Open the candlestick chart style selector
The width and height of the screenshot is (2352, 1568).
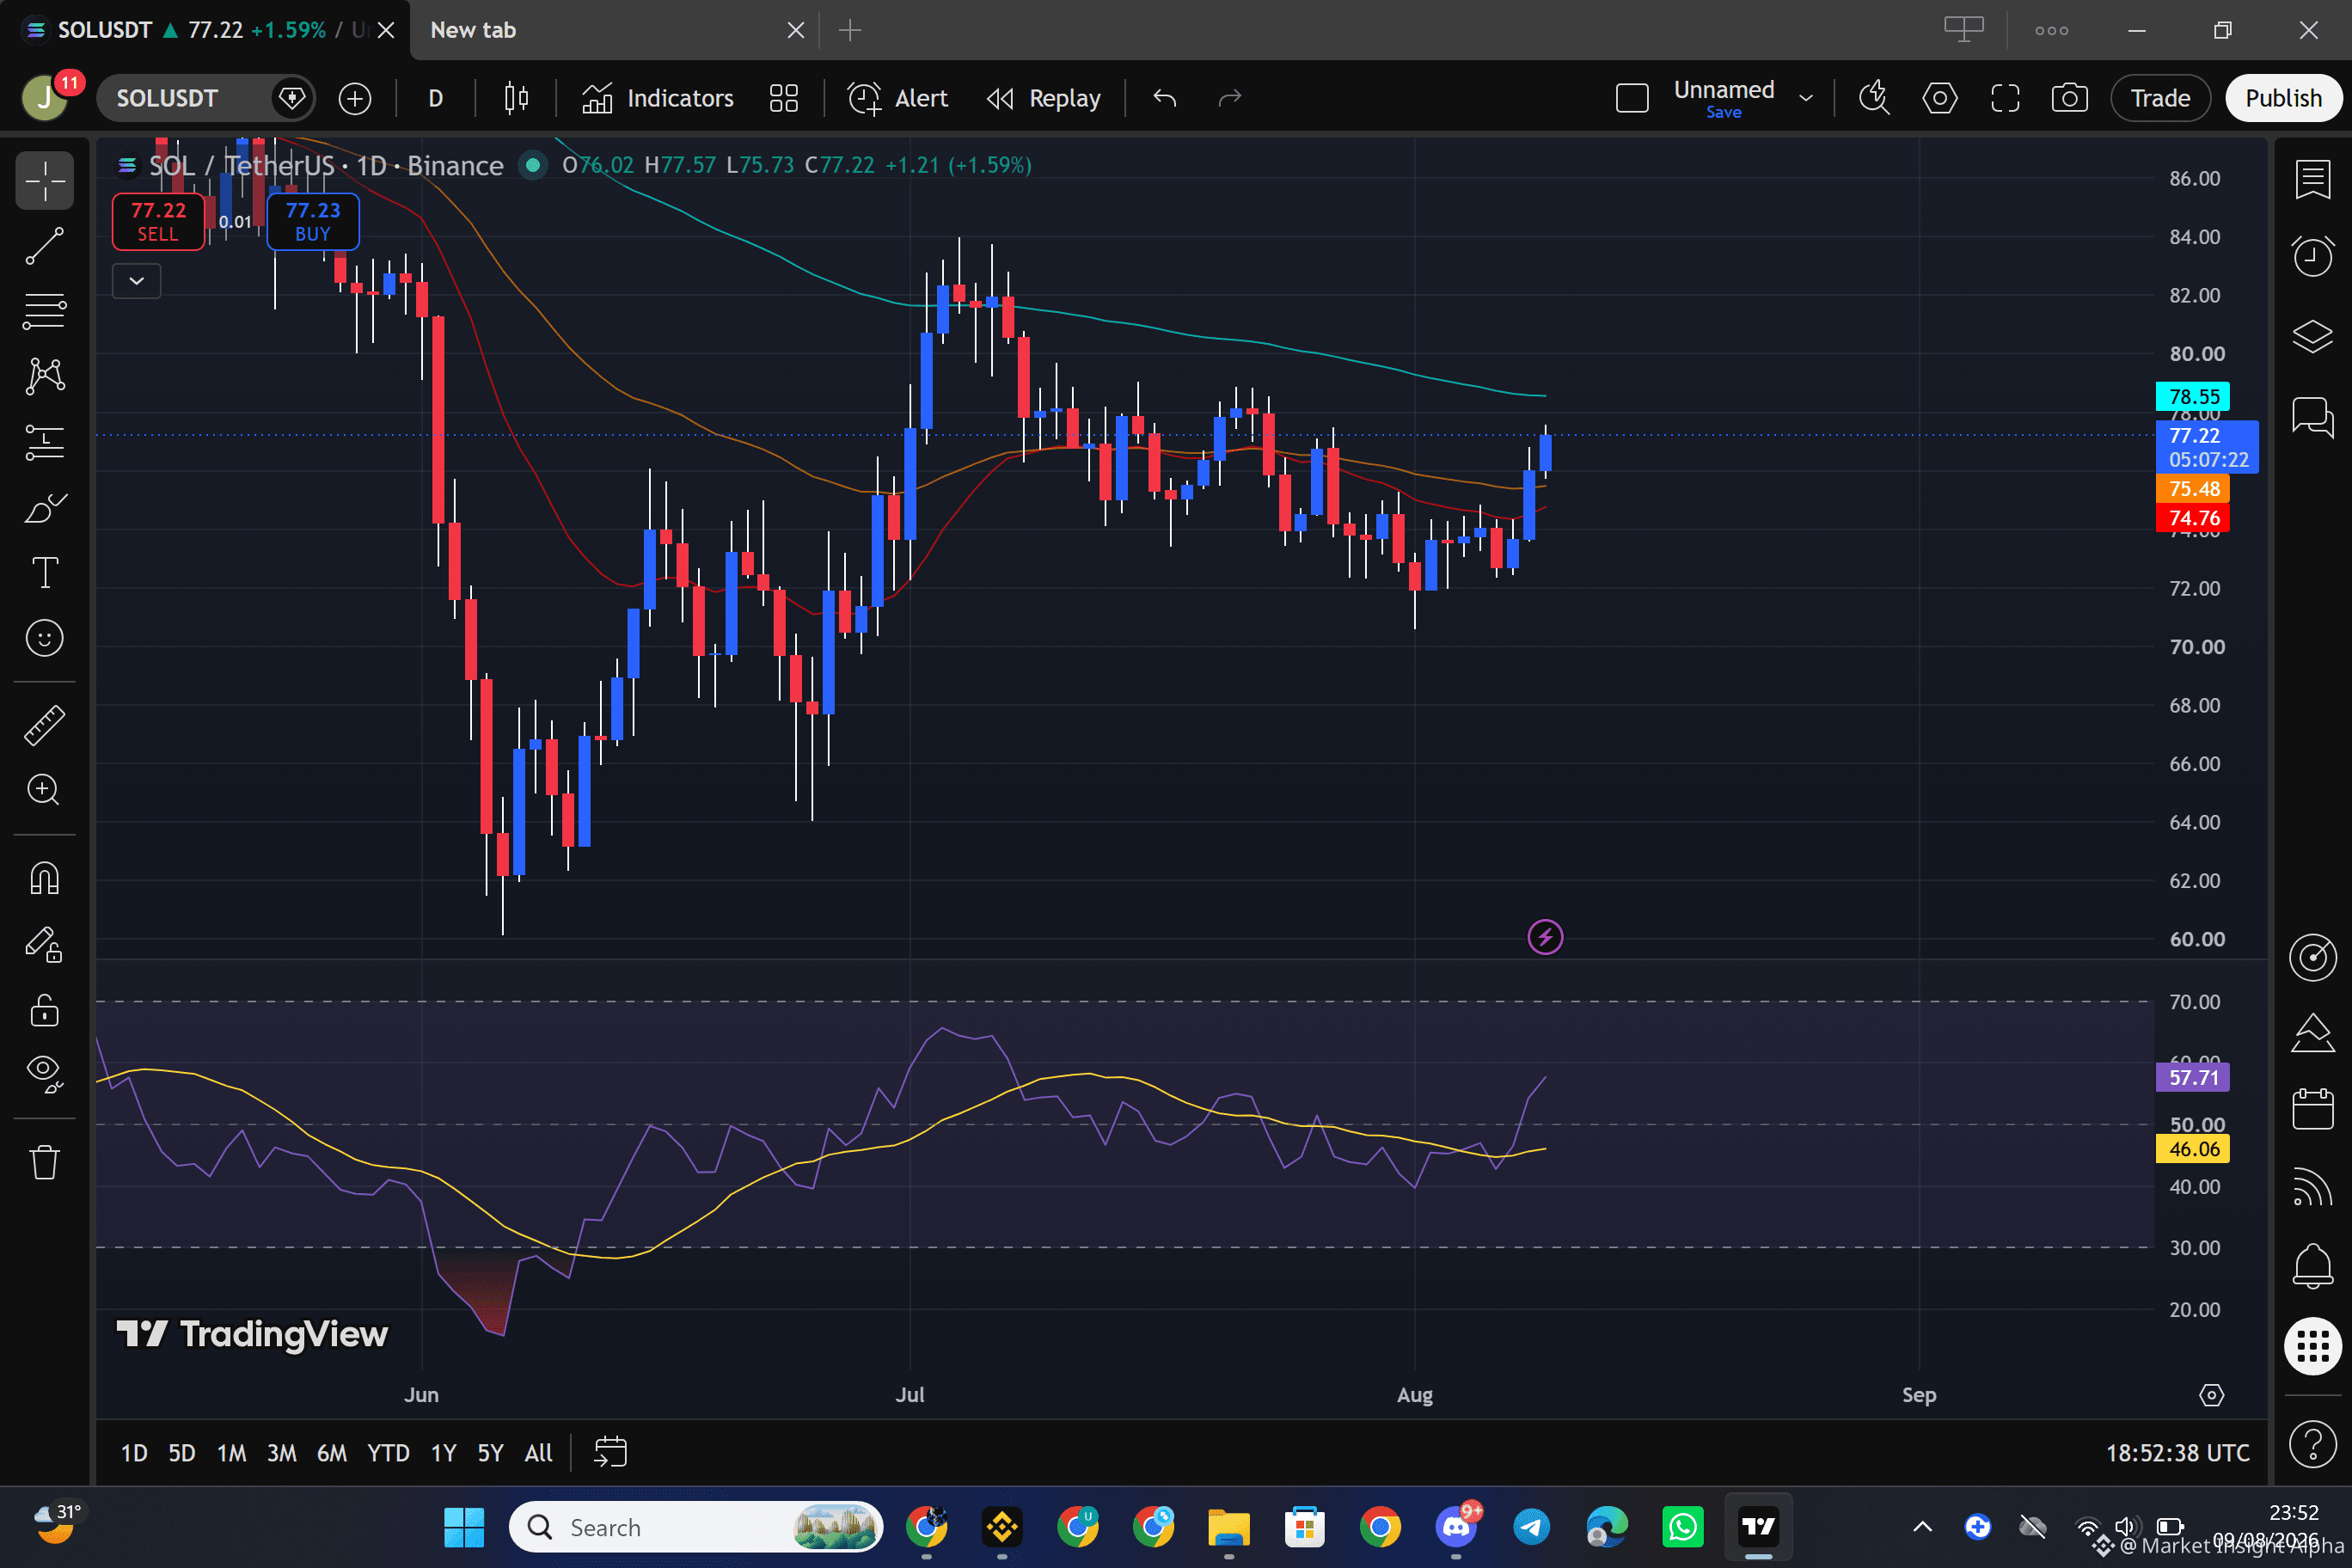pyautogui.click(x=516, y=98)
